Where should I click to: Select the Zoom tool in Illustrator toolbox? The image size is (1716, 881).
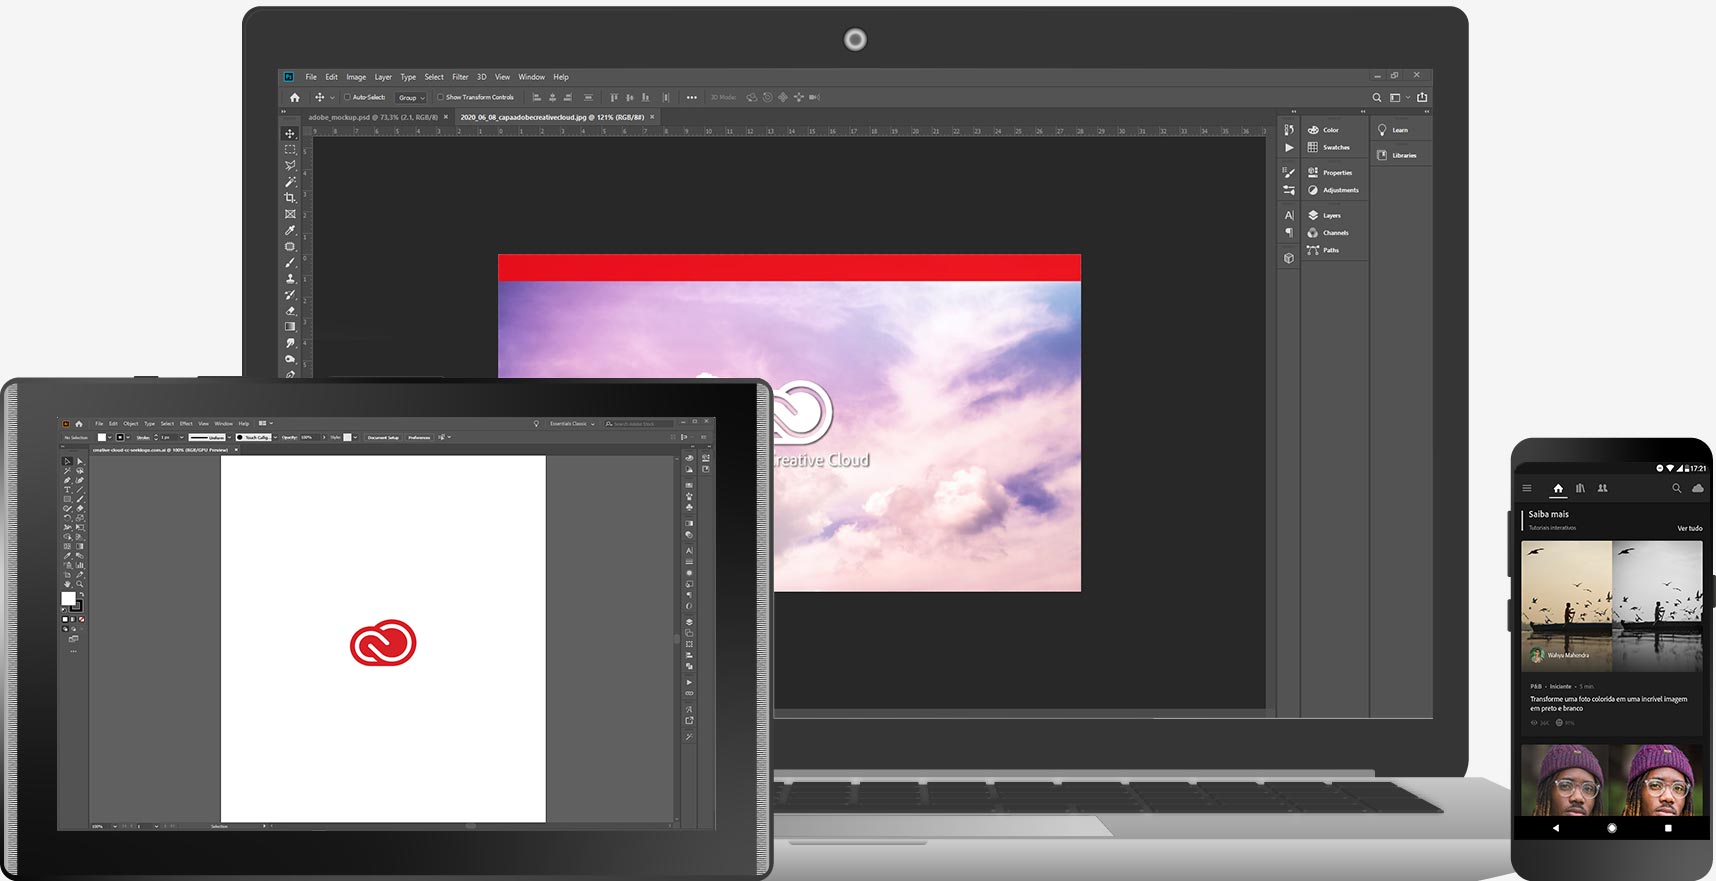(79, 584)
